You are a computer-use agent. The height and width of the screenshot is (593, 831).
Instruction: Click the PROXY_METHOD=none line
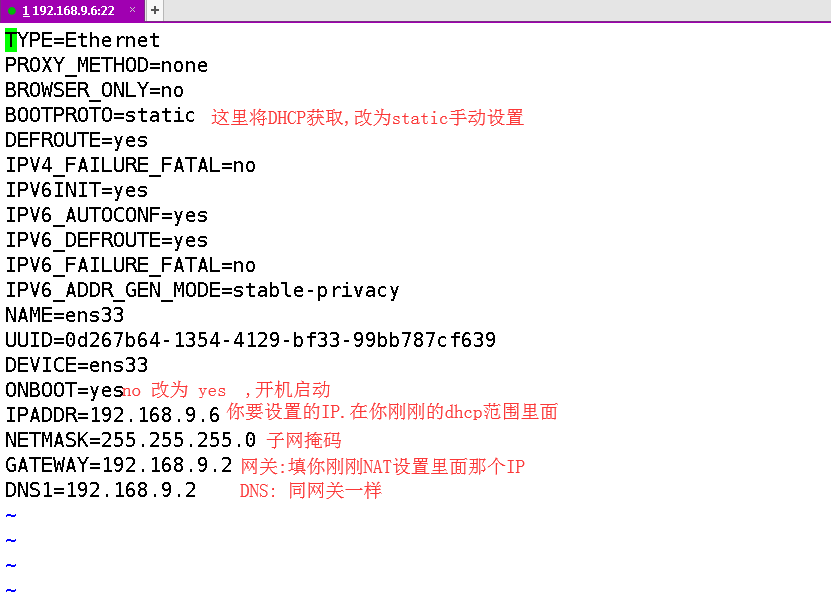[x=106, y=66]
